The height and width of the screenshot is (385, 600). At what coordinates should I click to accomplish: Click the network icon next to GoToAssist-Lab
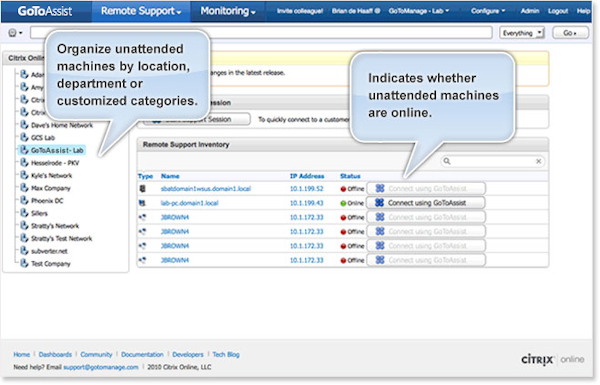pyautogui.click(x=24, y=150)
